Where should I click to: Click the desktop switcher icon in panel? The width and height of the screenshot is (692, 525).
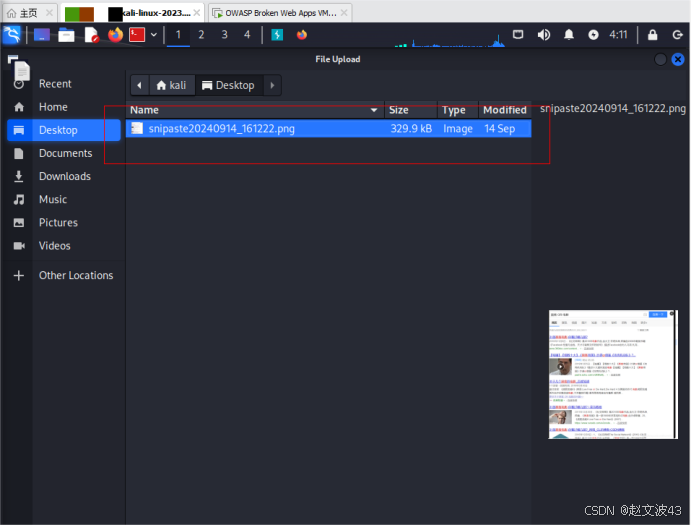[x=42, y=35]
